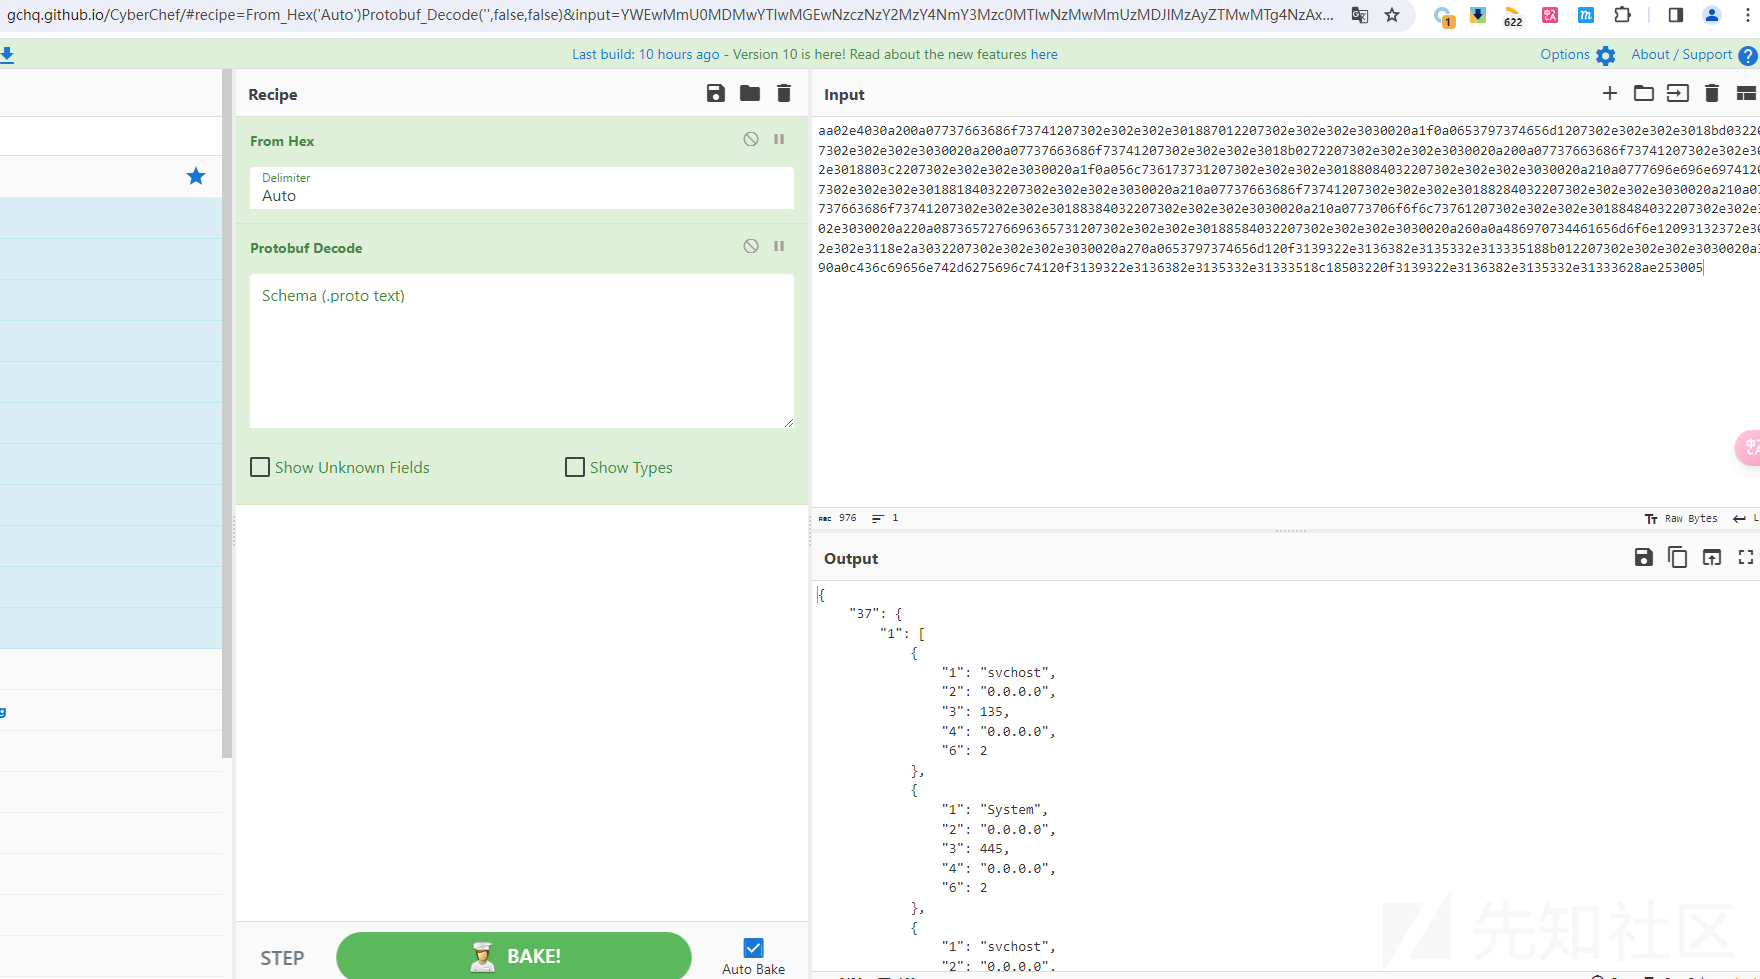Open file as input icon
1760x979 pixels.
[x=1678, y=93]
